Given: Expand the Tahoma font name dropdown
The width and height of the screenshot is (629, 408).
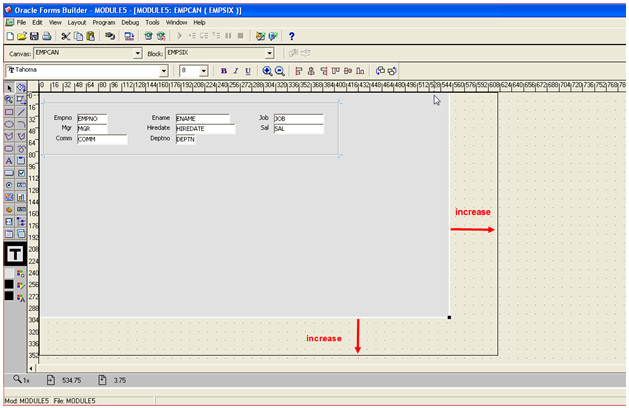Looking at the screenshot, I should coord(166,71).
